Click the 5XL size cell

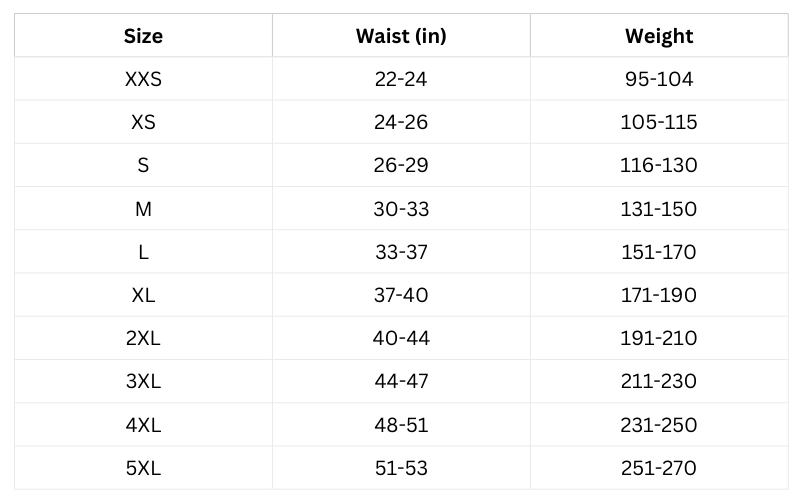(x=143, y=467)
